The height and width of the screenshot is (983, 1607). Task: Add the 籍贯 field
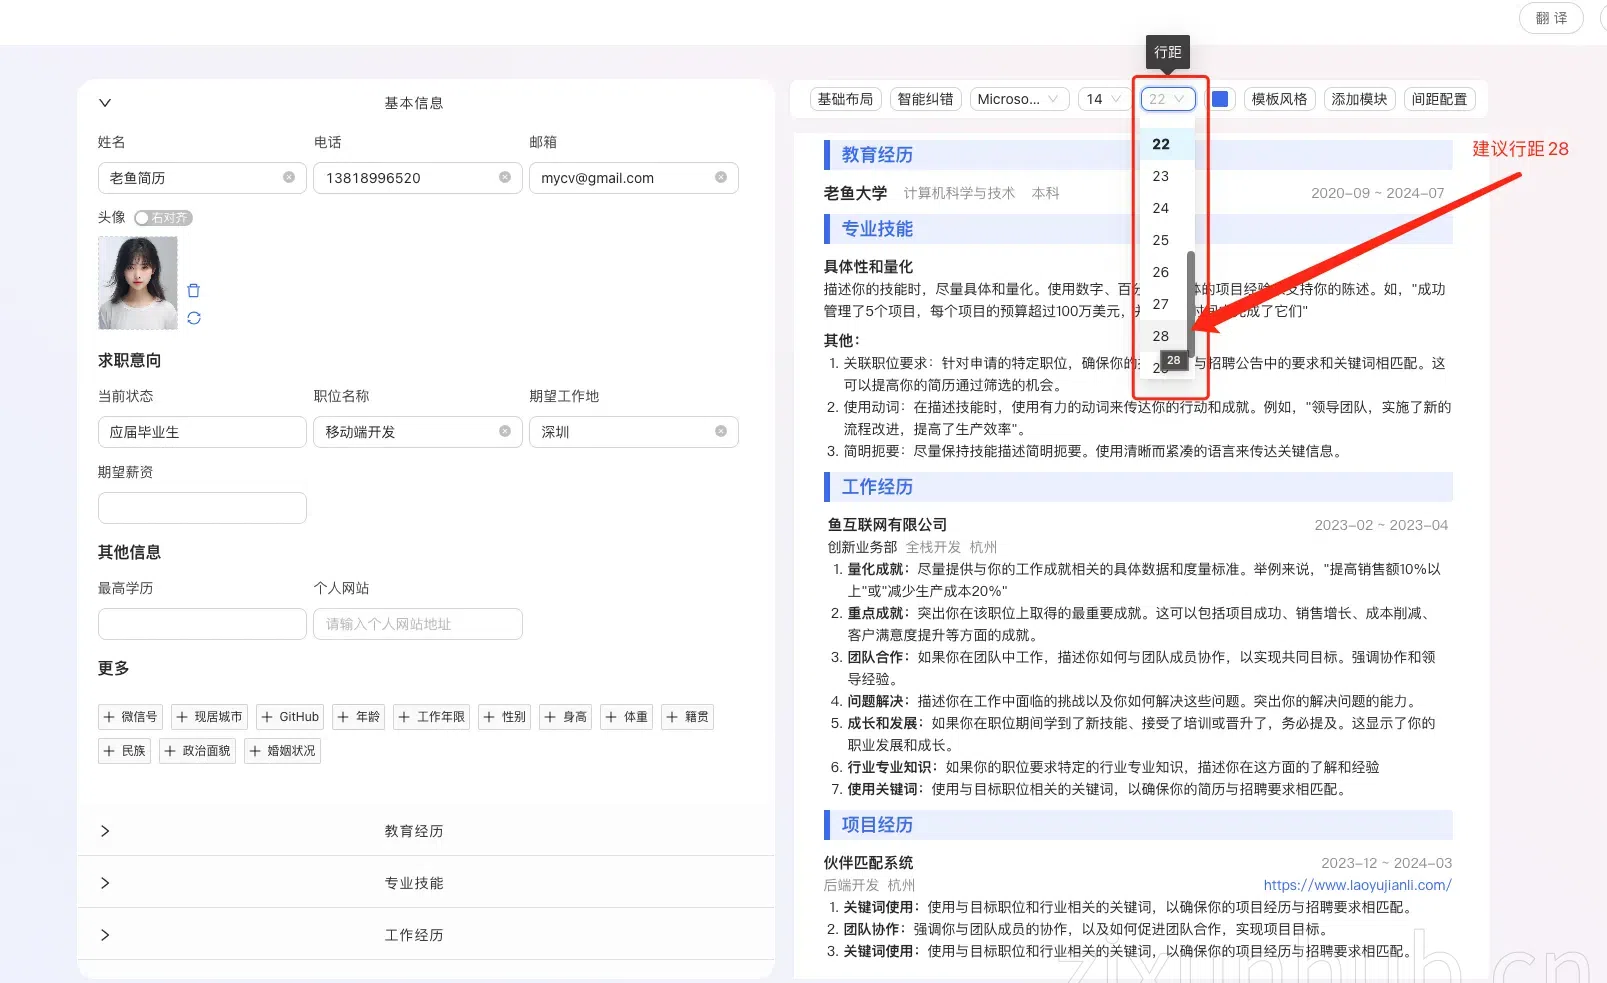[x=688, y=717]
